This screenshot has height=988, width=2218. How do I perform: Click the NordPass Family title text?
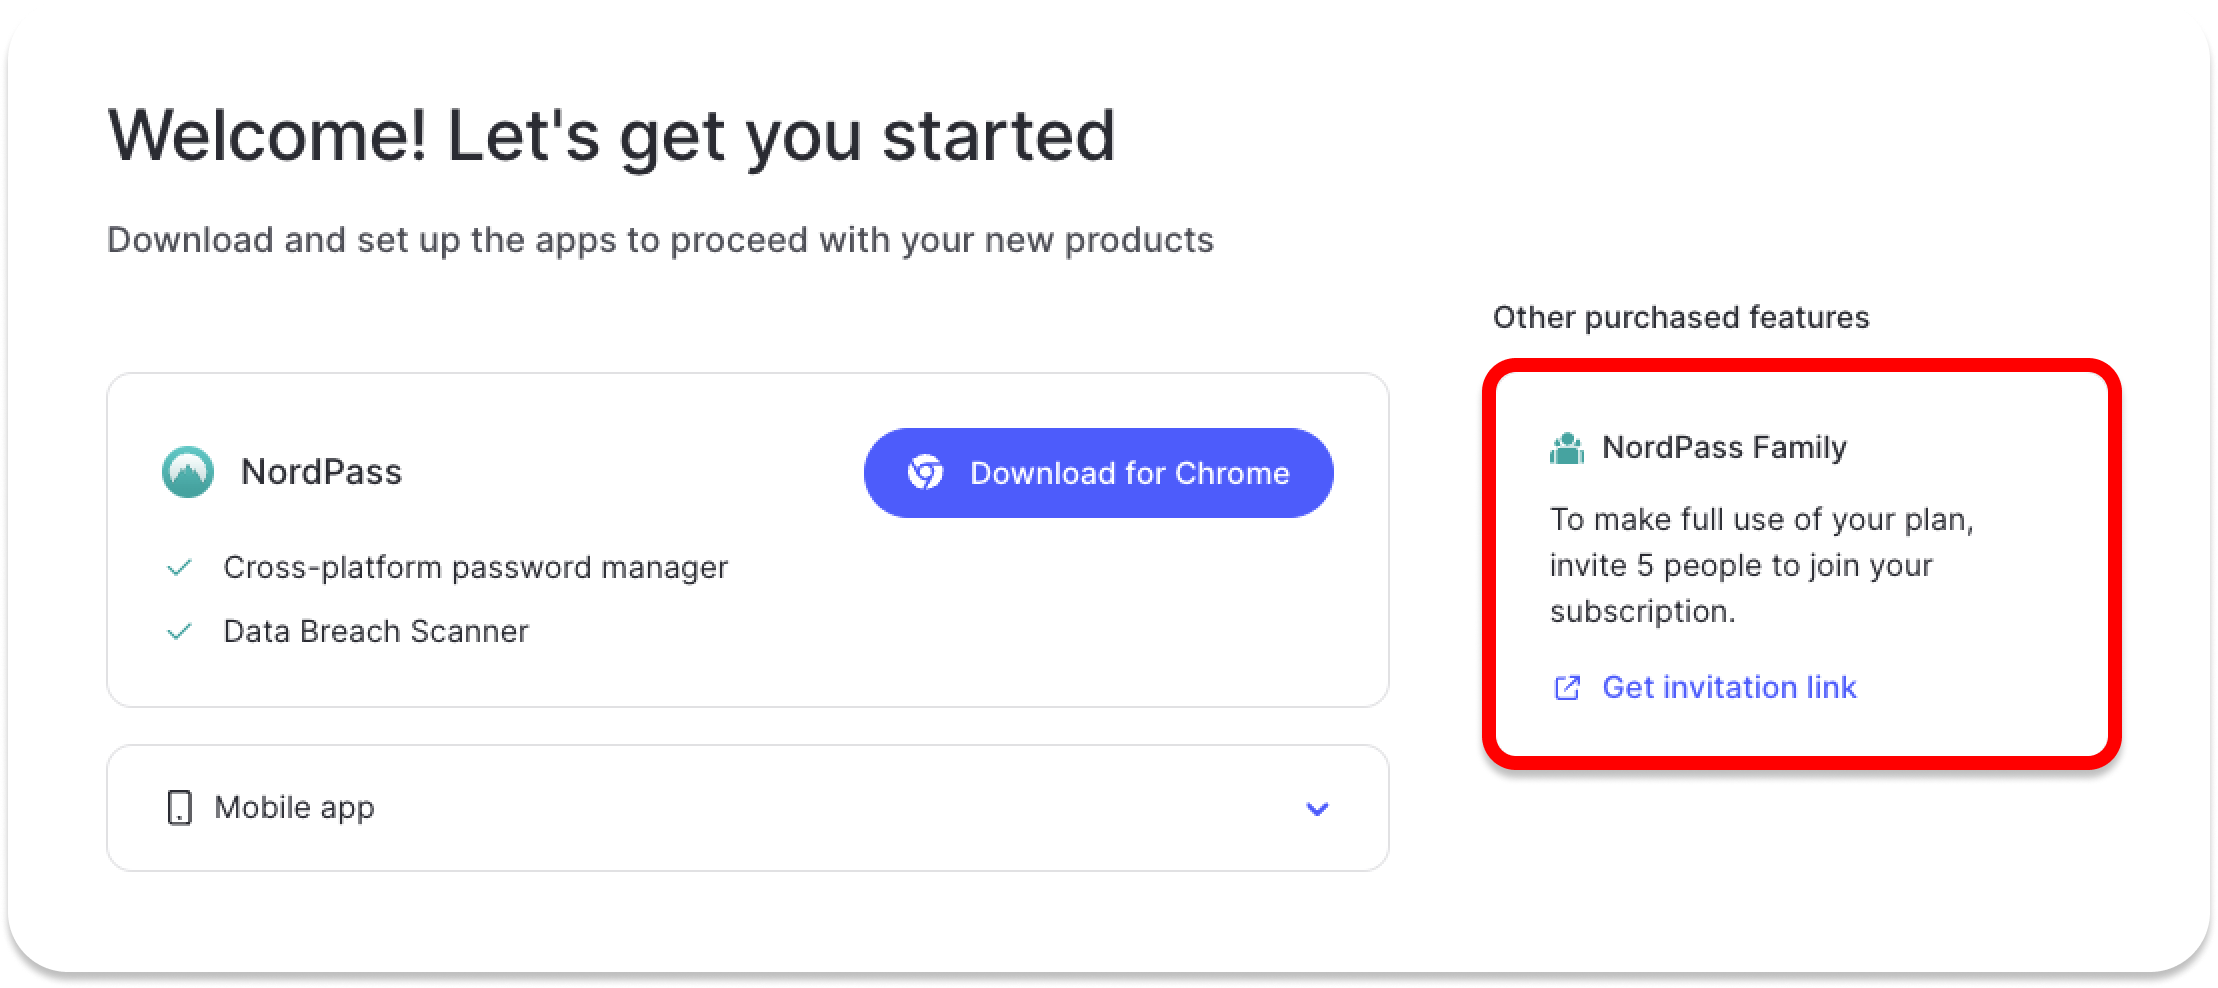tap(1724, 447)
